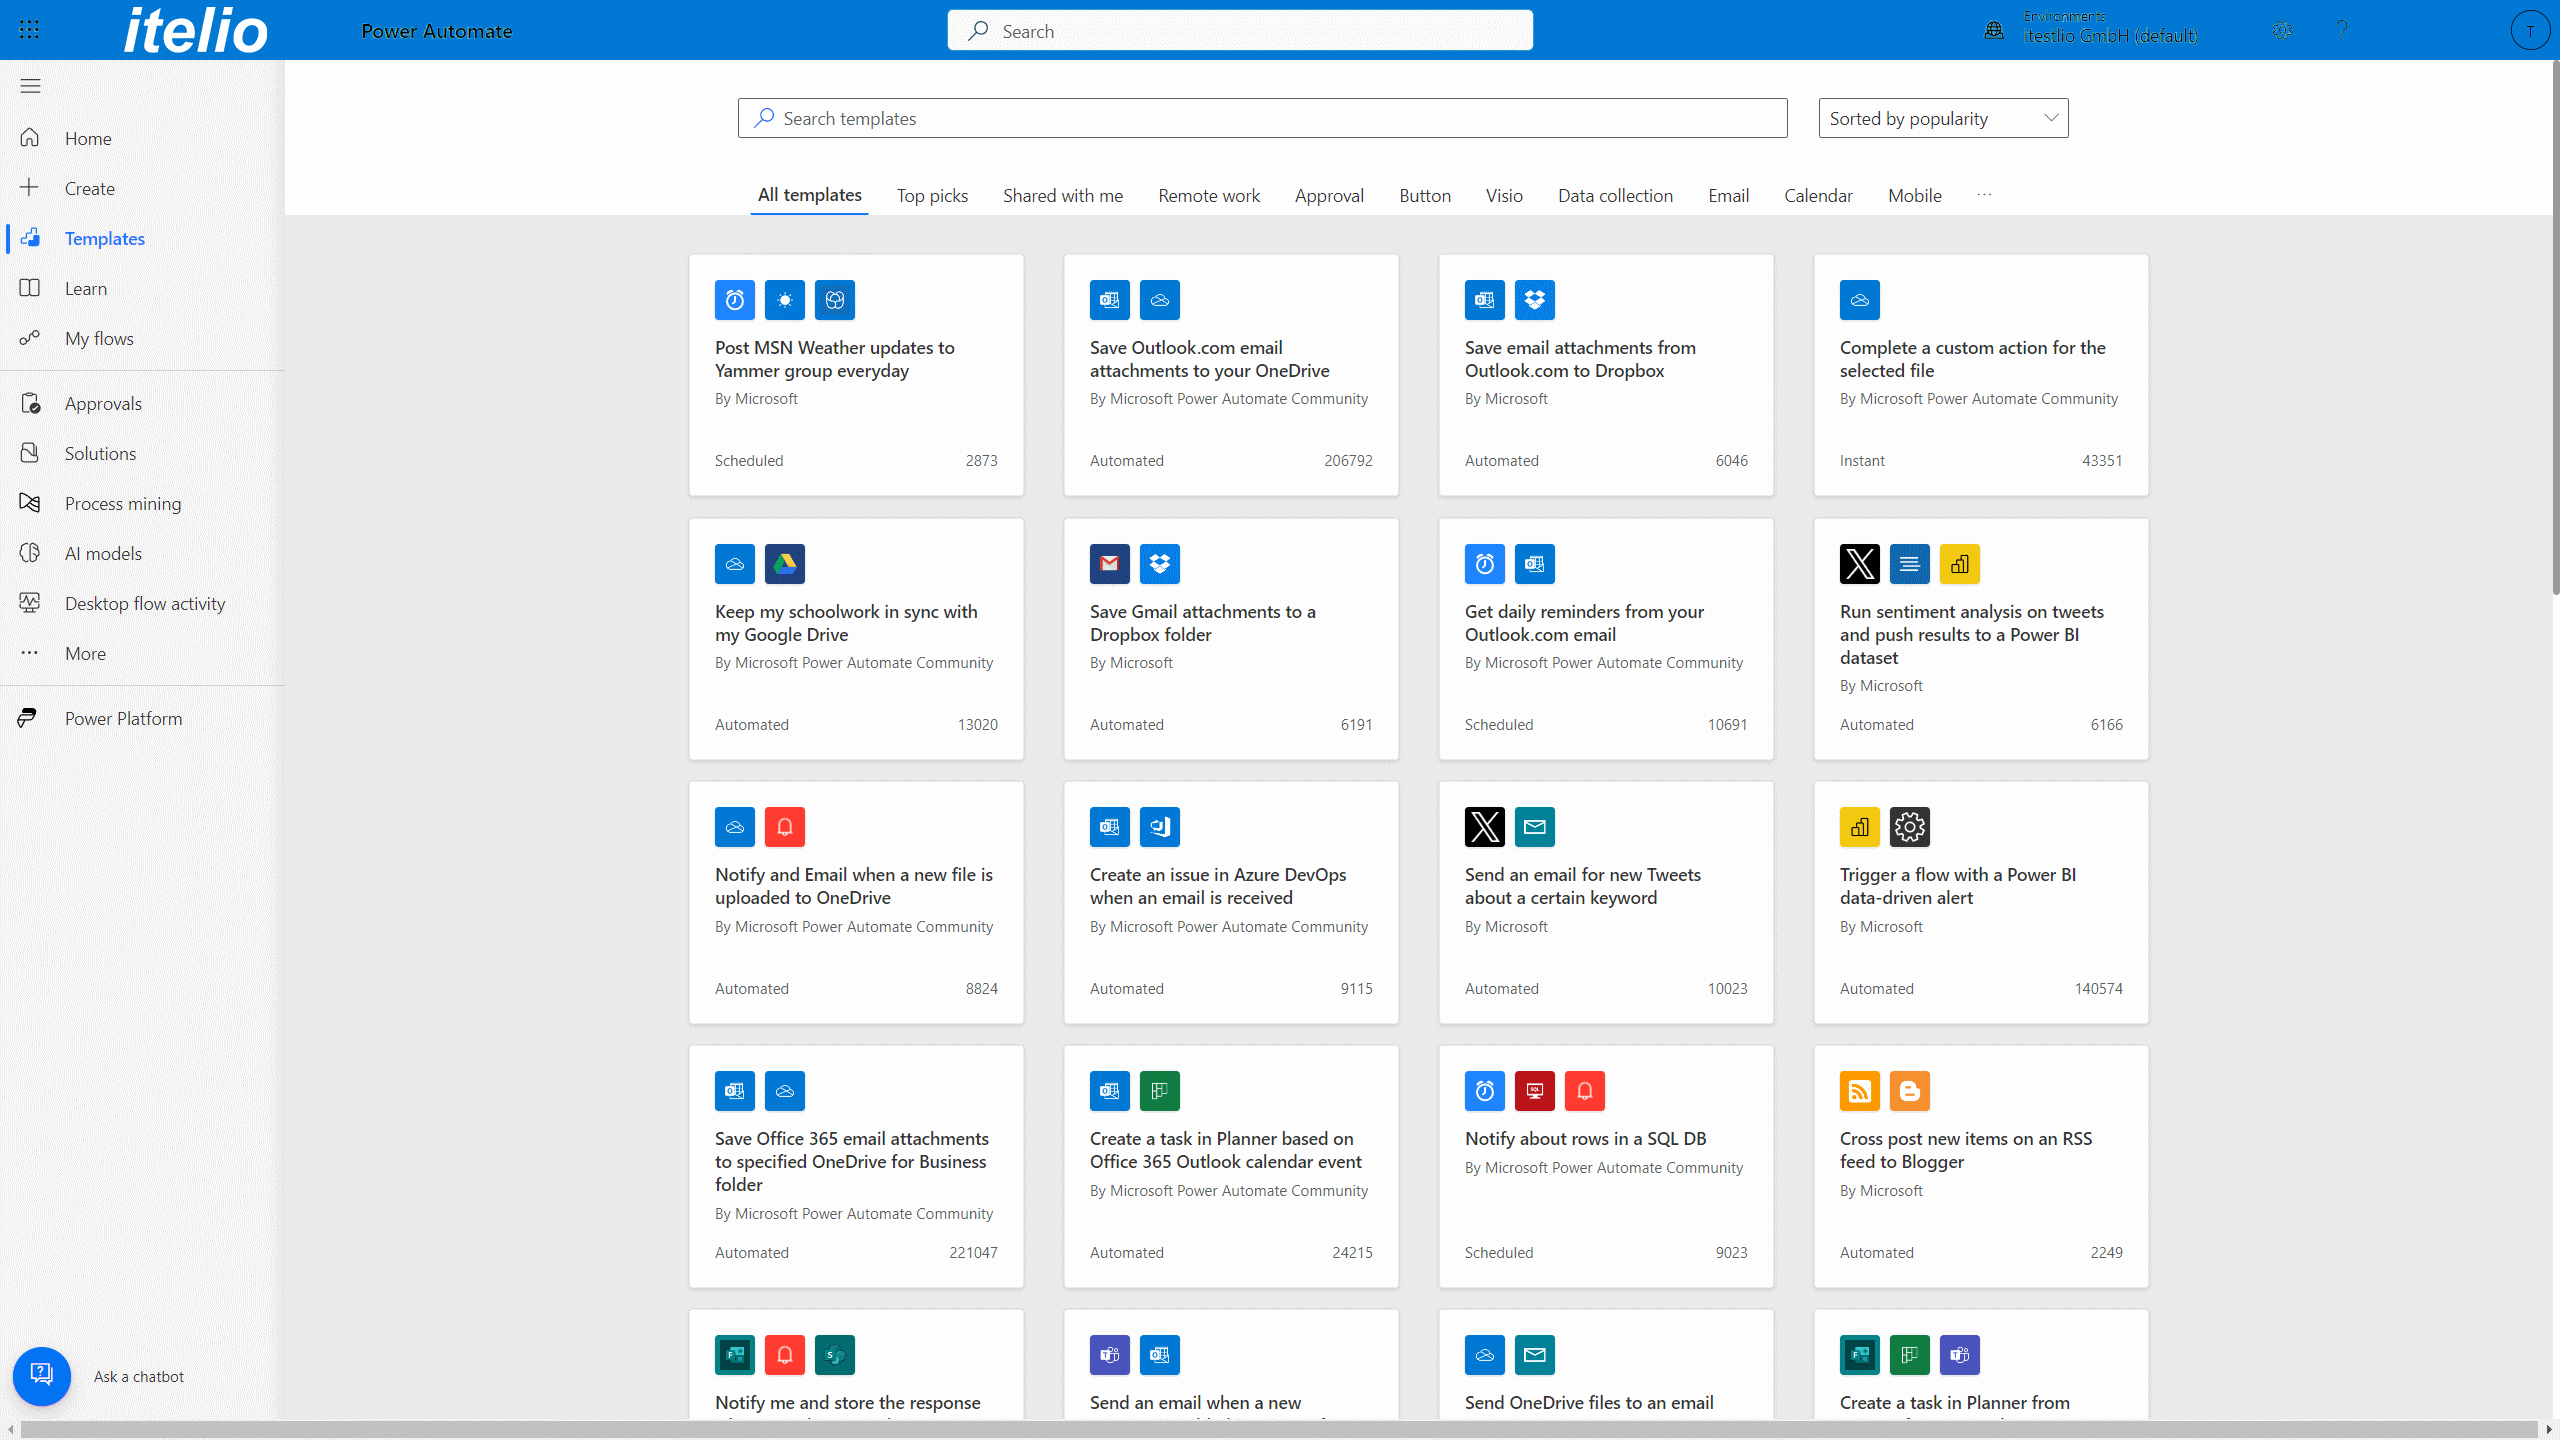Open 'Save Office 365 email attachments' template
Screen dimensions: 2560x1440
pos(856,1166)
